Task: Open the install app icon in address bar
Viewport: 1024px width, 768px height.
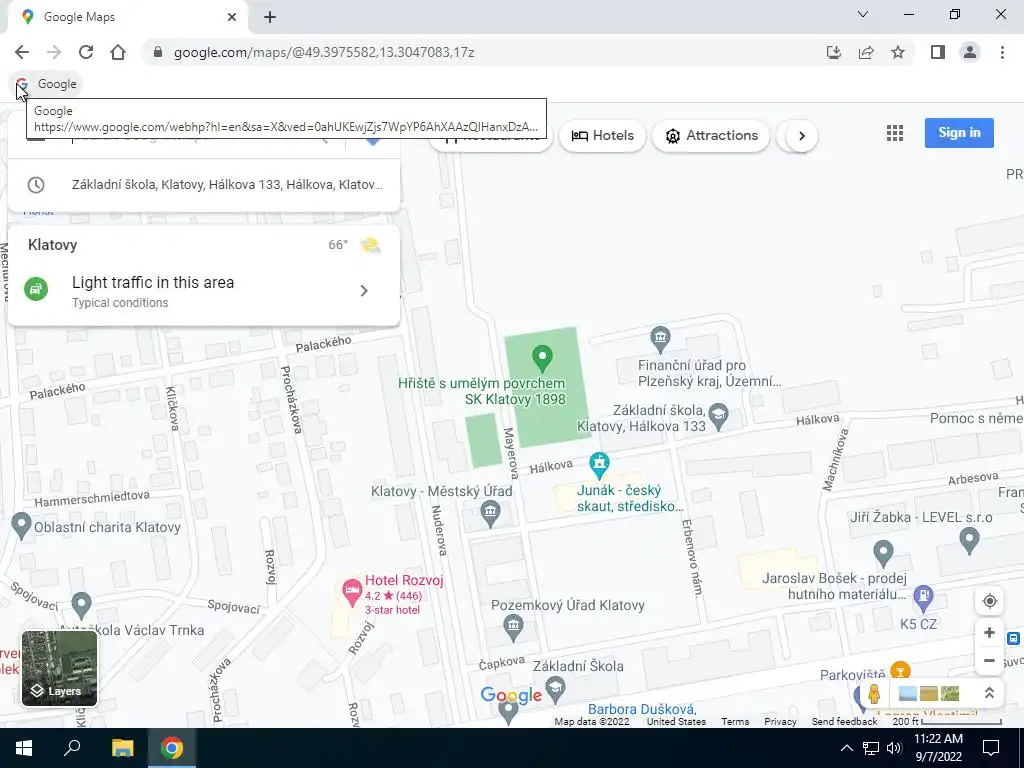Action: [834, 52]
